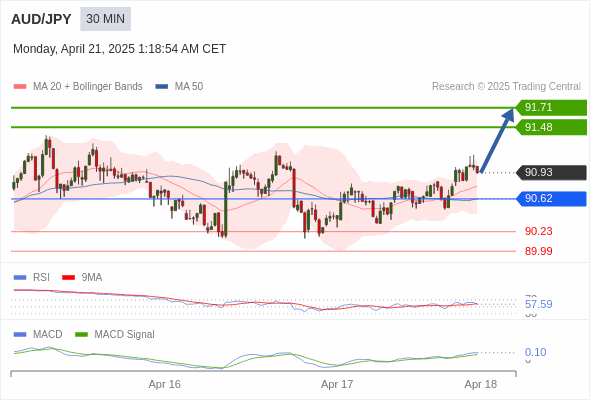Click the AUD/JPY pair title
The width and height of the screenshot is (590, 400).
pos(41,19)
